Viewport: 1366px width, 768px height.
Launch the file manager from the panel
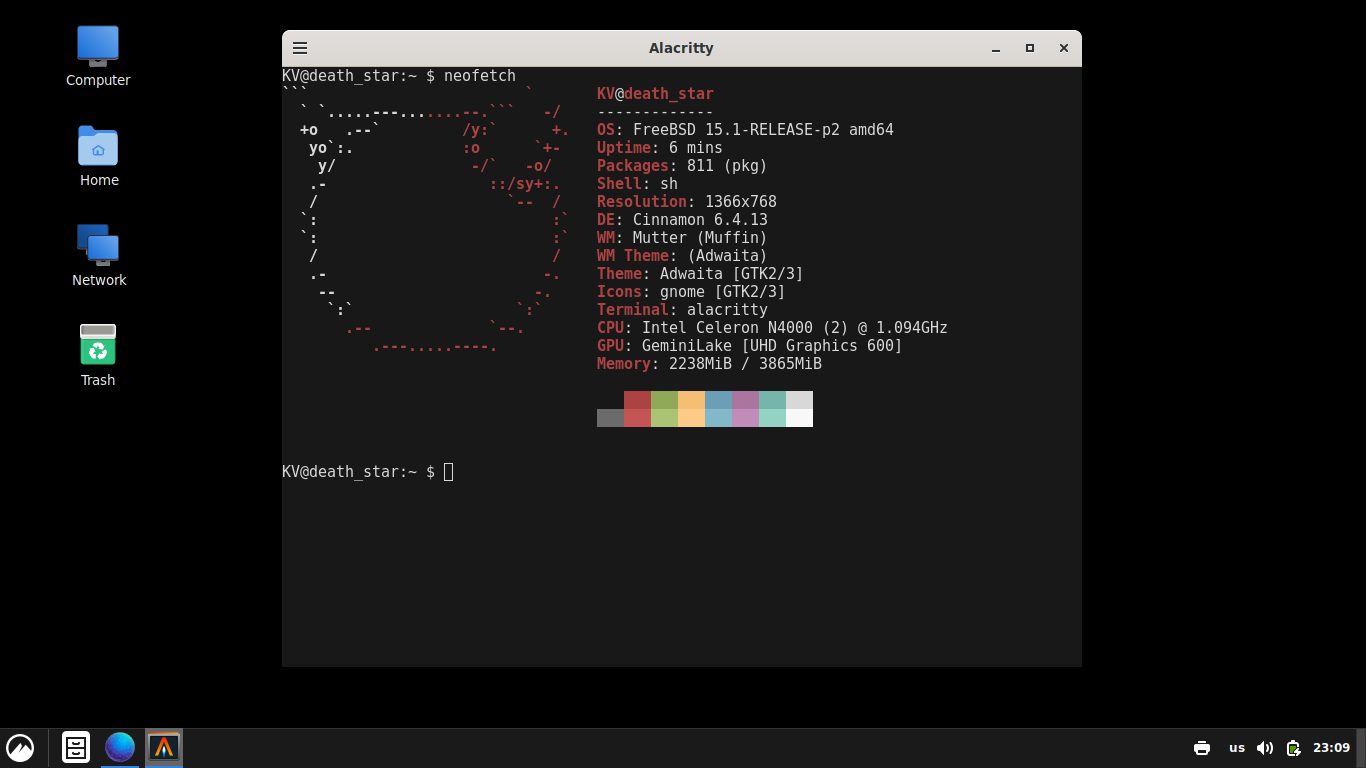click(x=76, y=747)
